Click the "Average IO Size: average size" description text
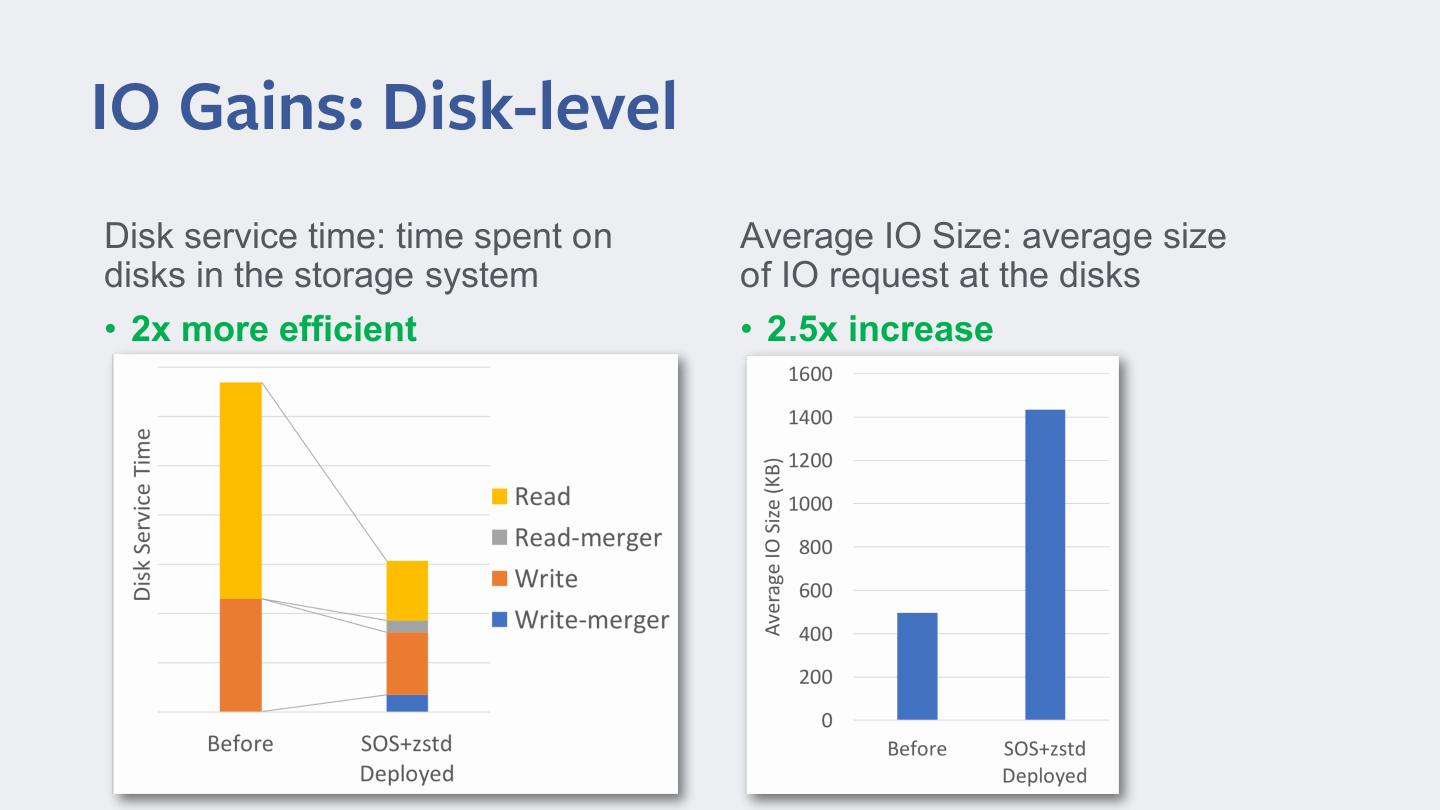 coord(982,237)
